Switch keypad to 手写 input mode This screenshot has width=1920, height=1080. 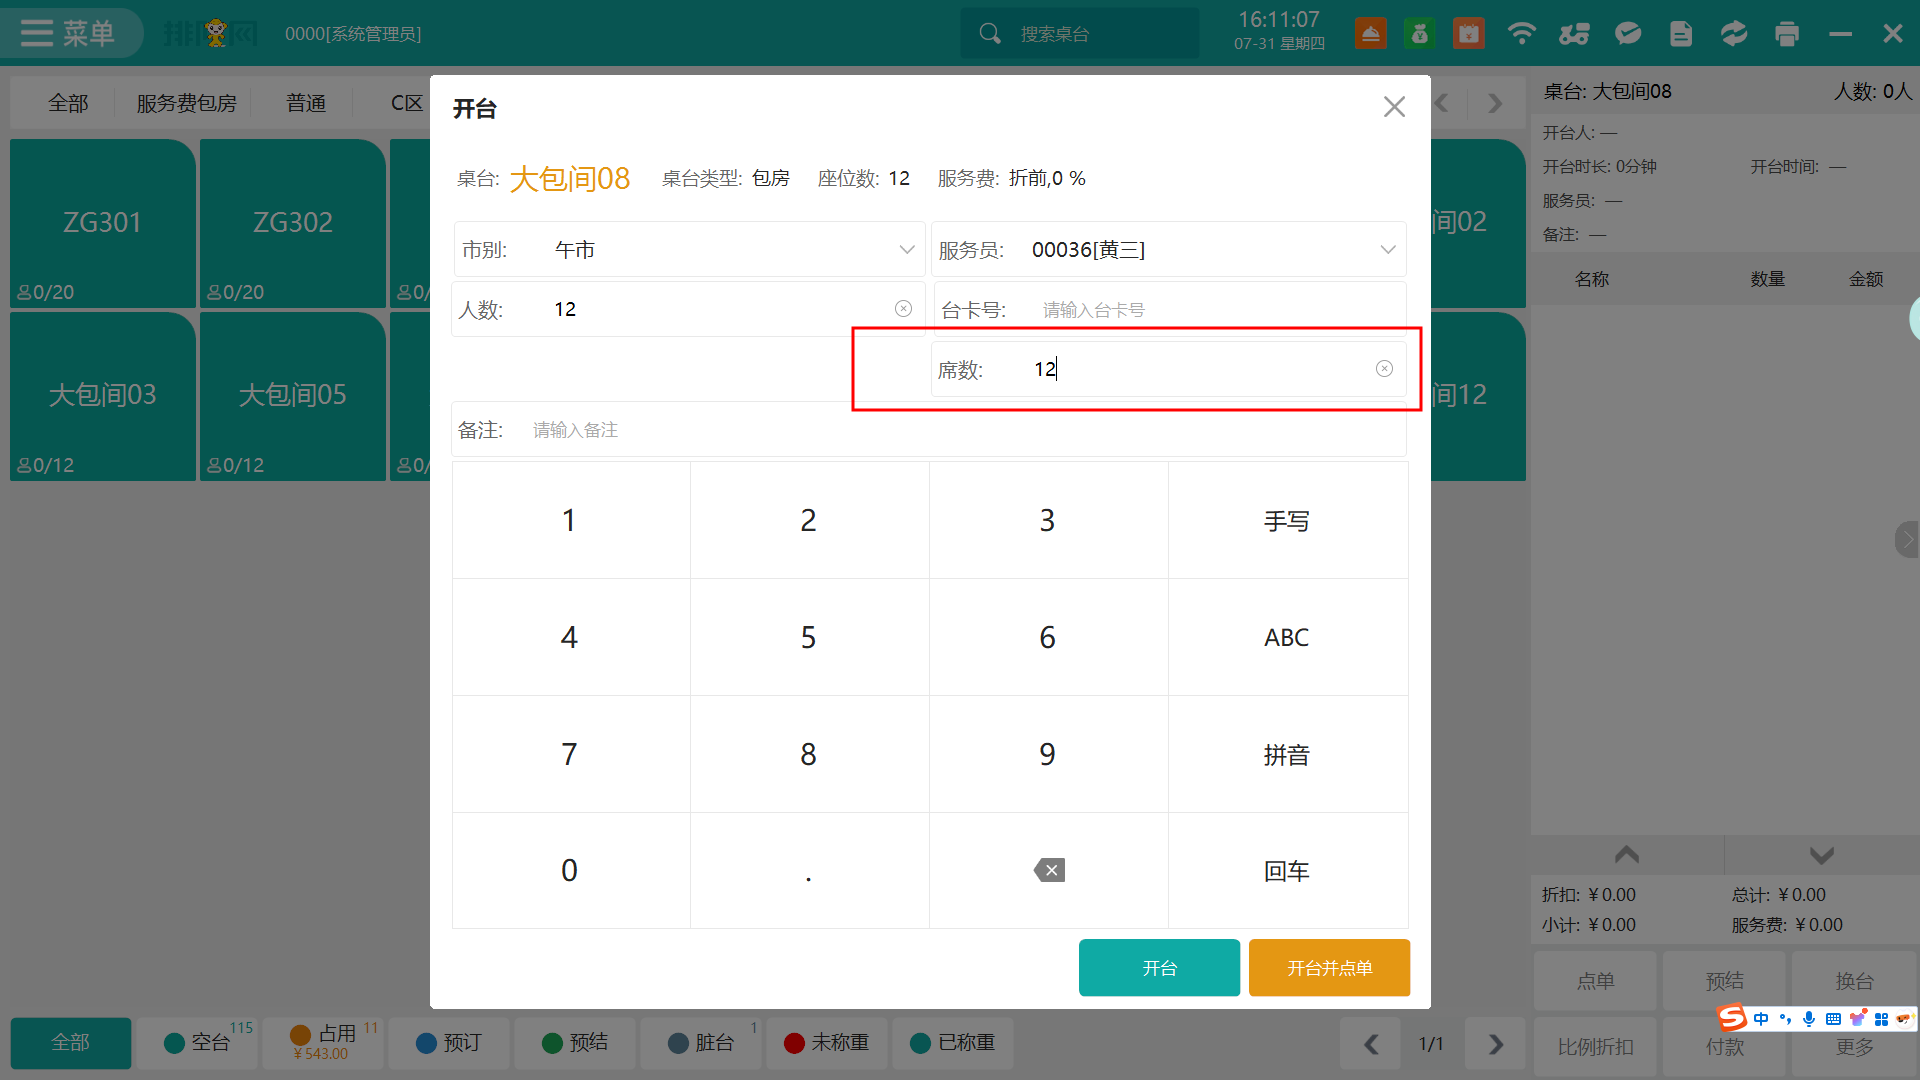pos(1287,521)
